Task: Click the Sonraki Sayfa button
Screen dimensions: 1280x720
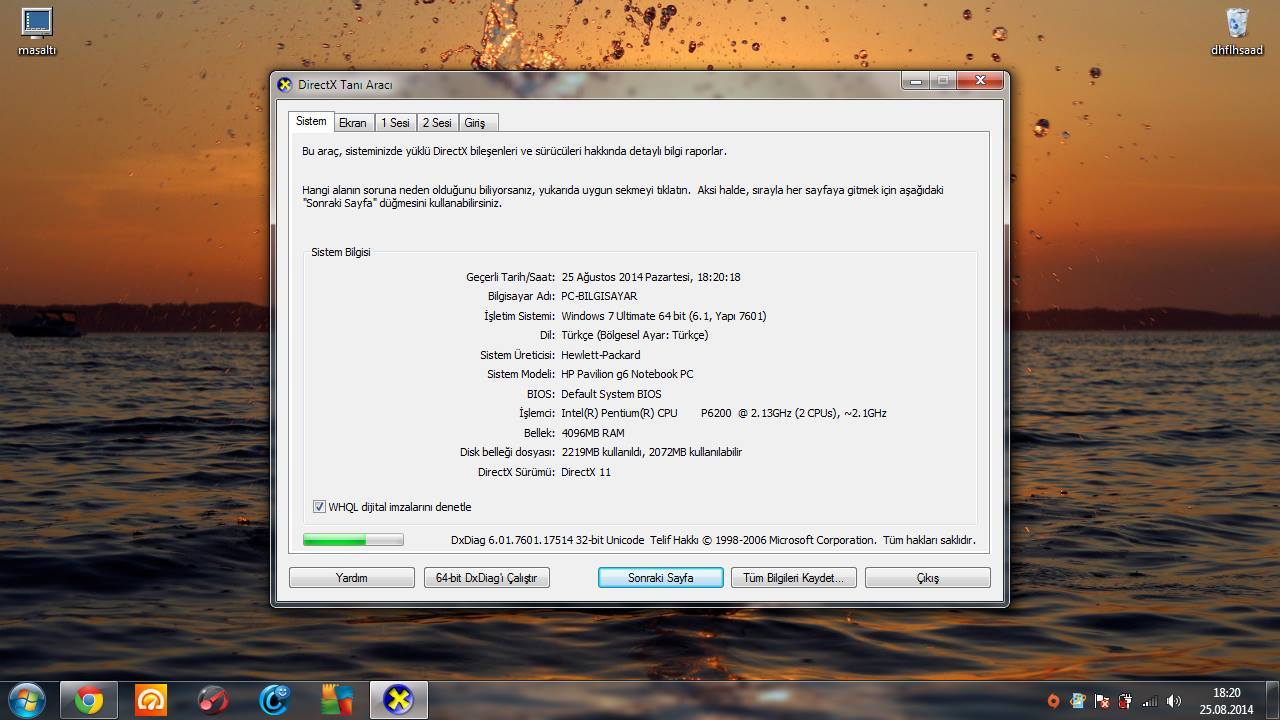Action: pyautogui.click(x=661, y=578)
